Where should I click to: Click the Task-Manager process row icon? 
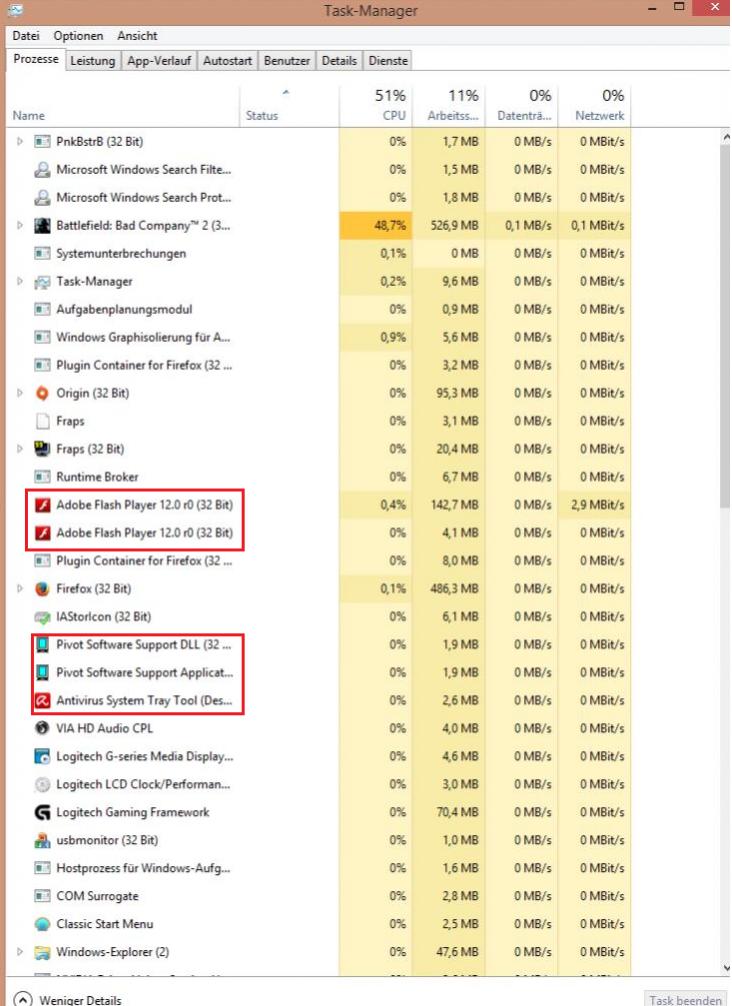[x=42, y=282]
